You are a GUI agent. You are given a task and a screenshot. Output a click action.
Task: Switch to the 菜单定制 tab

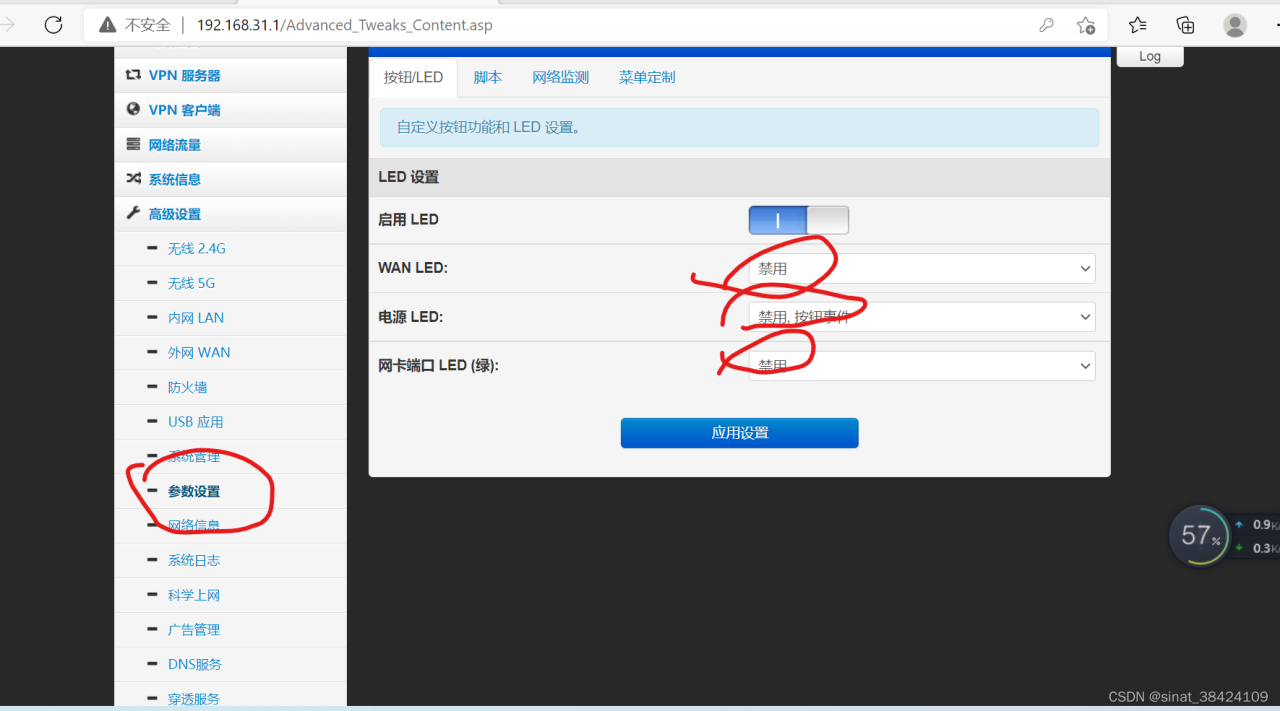click(647, 78)
